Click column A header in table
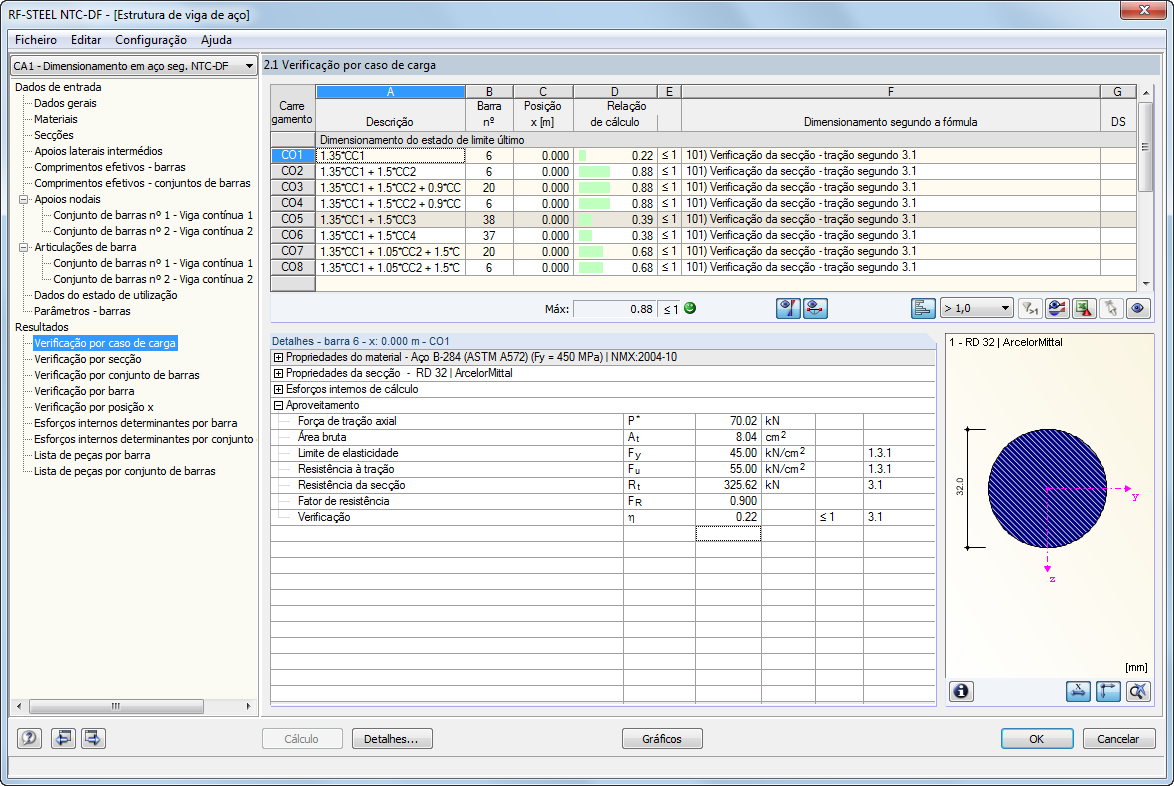The height and width of the screenshot is (786, 1174). [x=390, y=92]
